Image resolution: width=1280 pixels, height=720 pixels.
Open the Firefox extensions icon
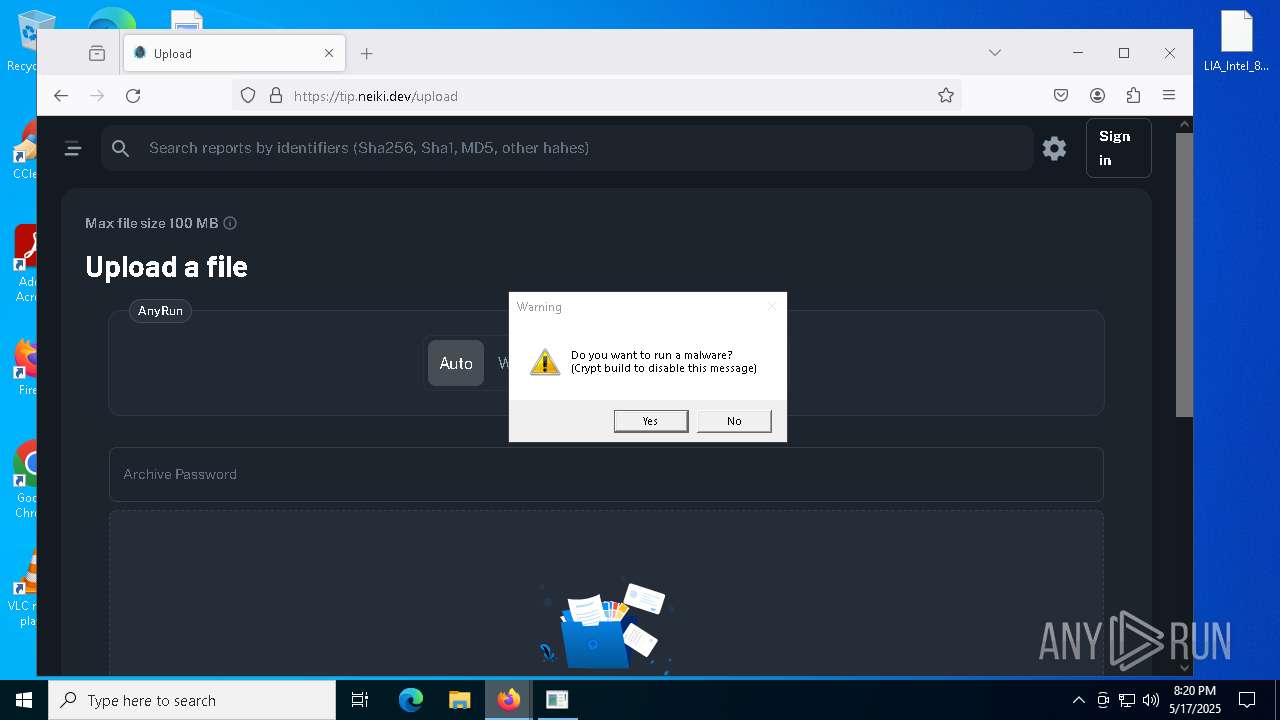[1133, 96]
